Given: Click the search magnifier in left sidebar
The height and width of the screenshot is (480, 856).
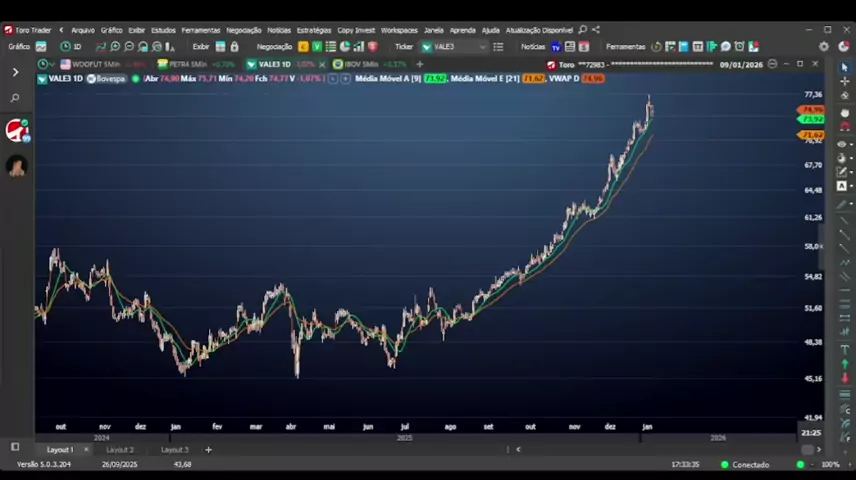Looking at the screenshot, I should (x=15, y=98).
